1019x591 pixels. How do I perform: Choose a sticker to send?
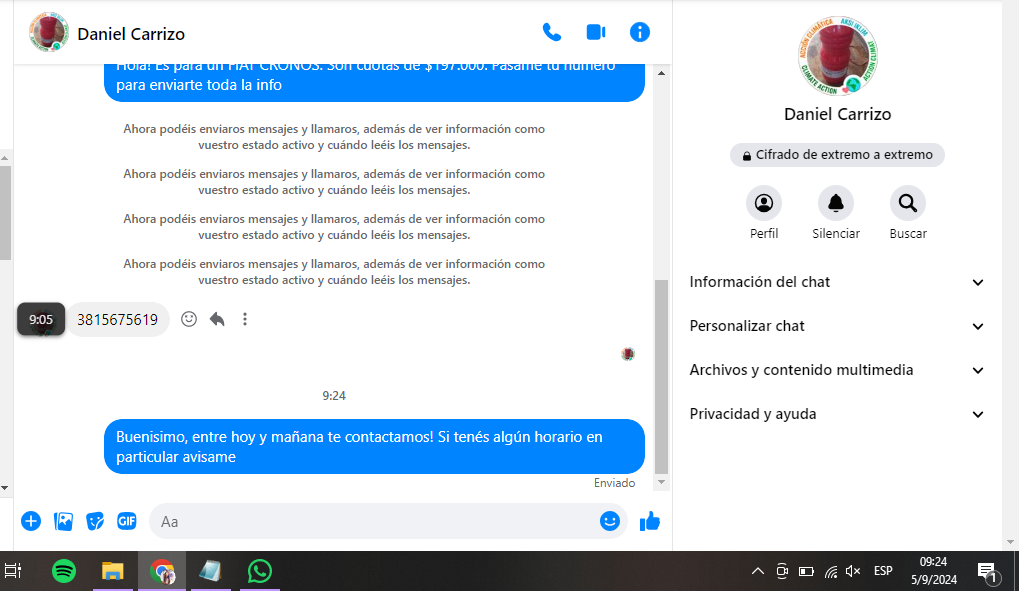pos(95,521)
